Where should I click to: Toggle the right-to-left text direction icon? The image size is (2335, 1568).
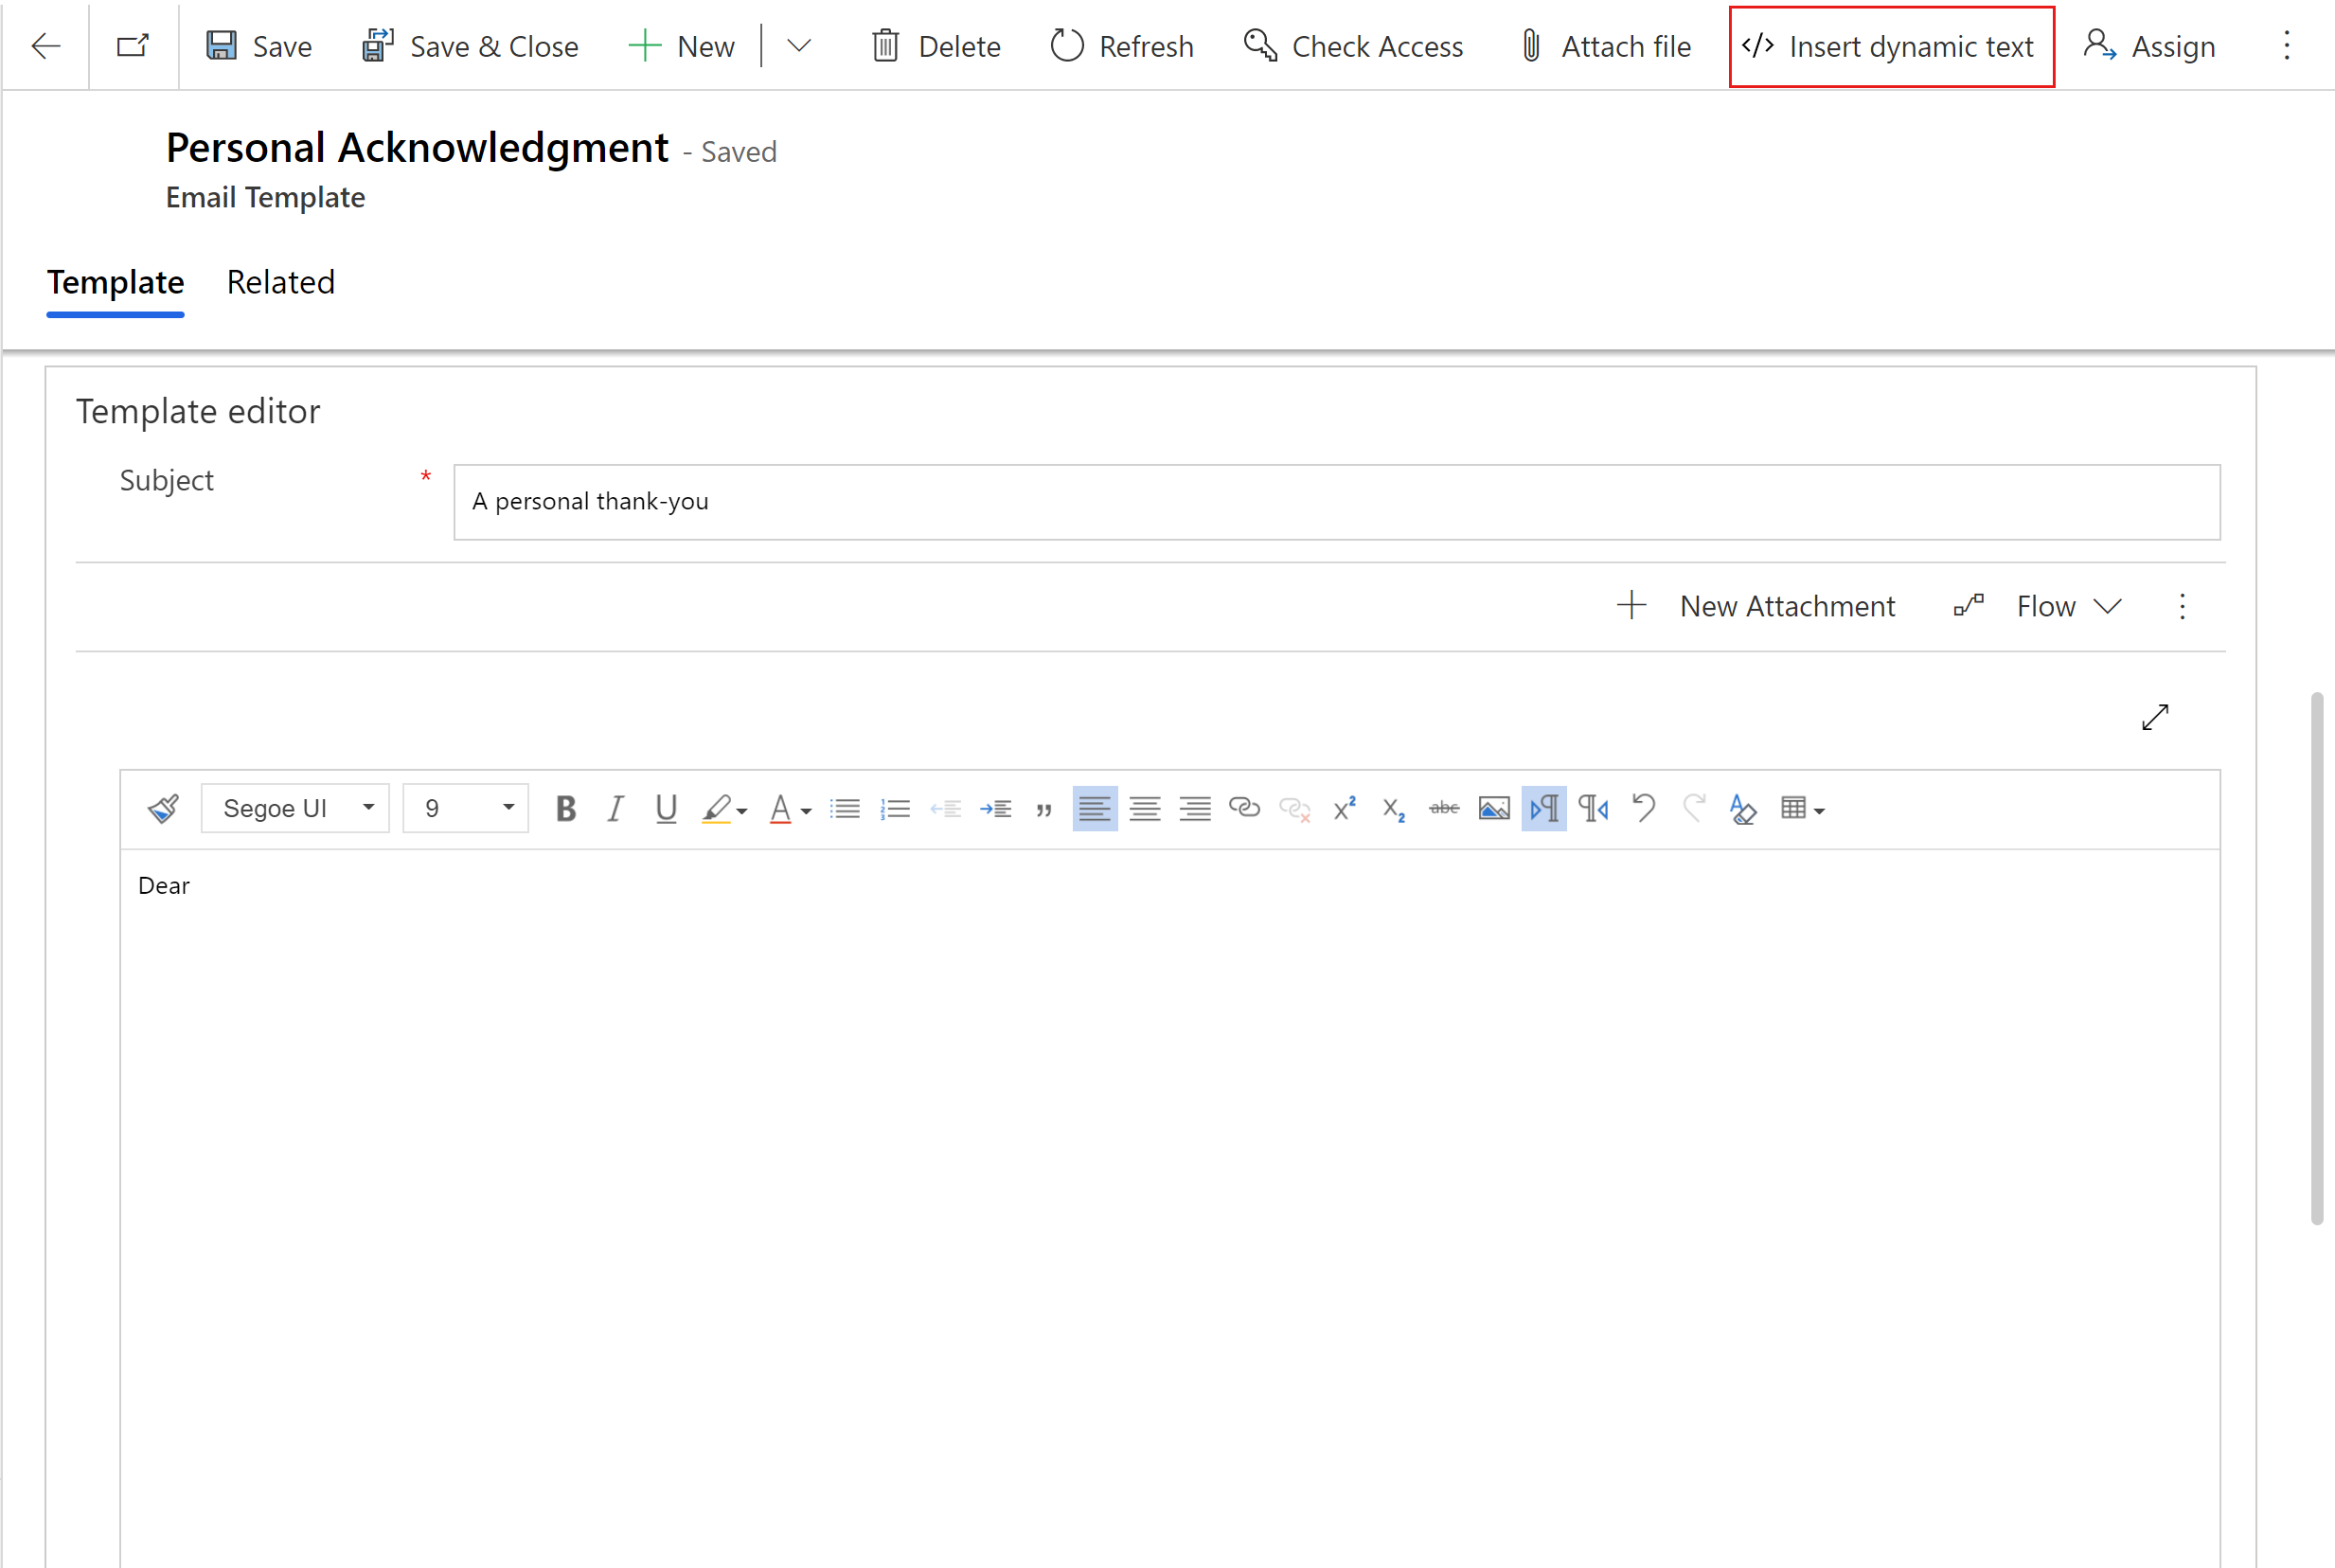point(1592,807)
